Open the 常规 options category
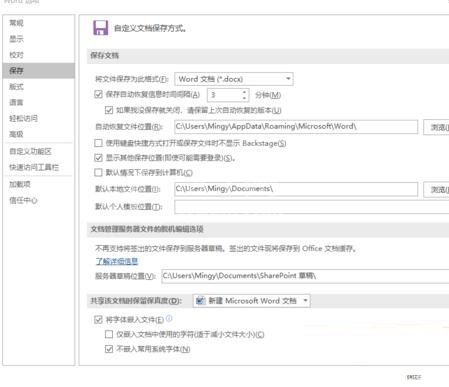The height and width of the screenshot is (387, 449). pos(16,23)
